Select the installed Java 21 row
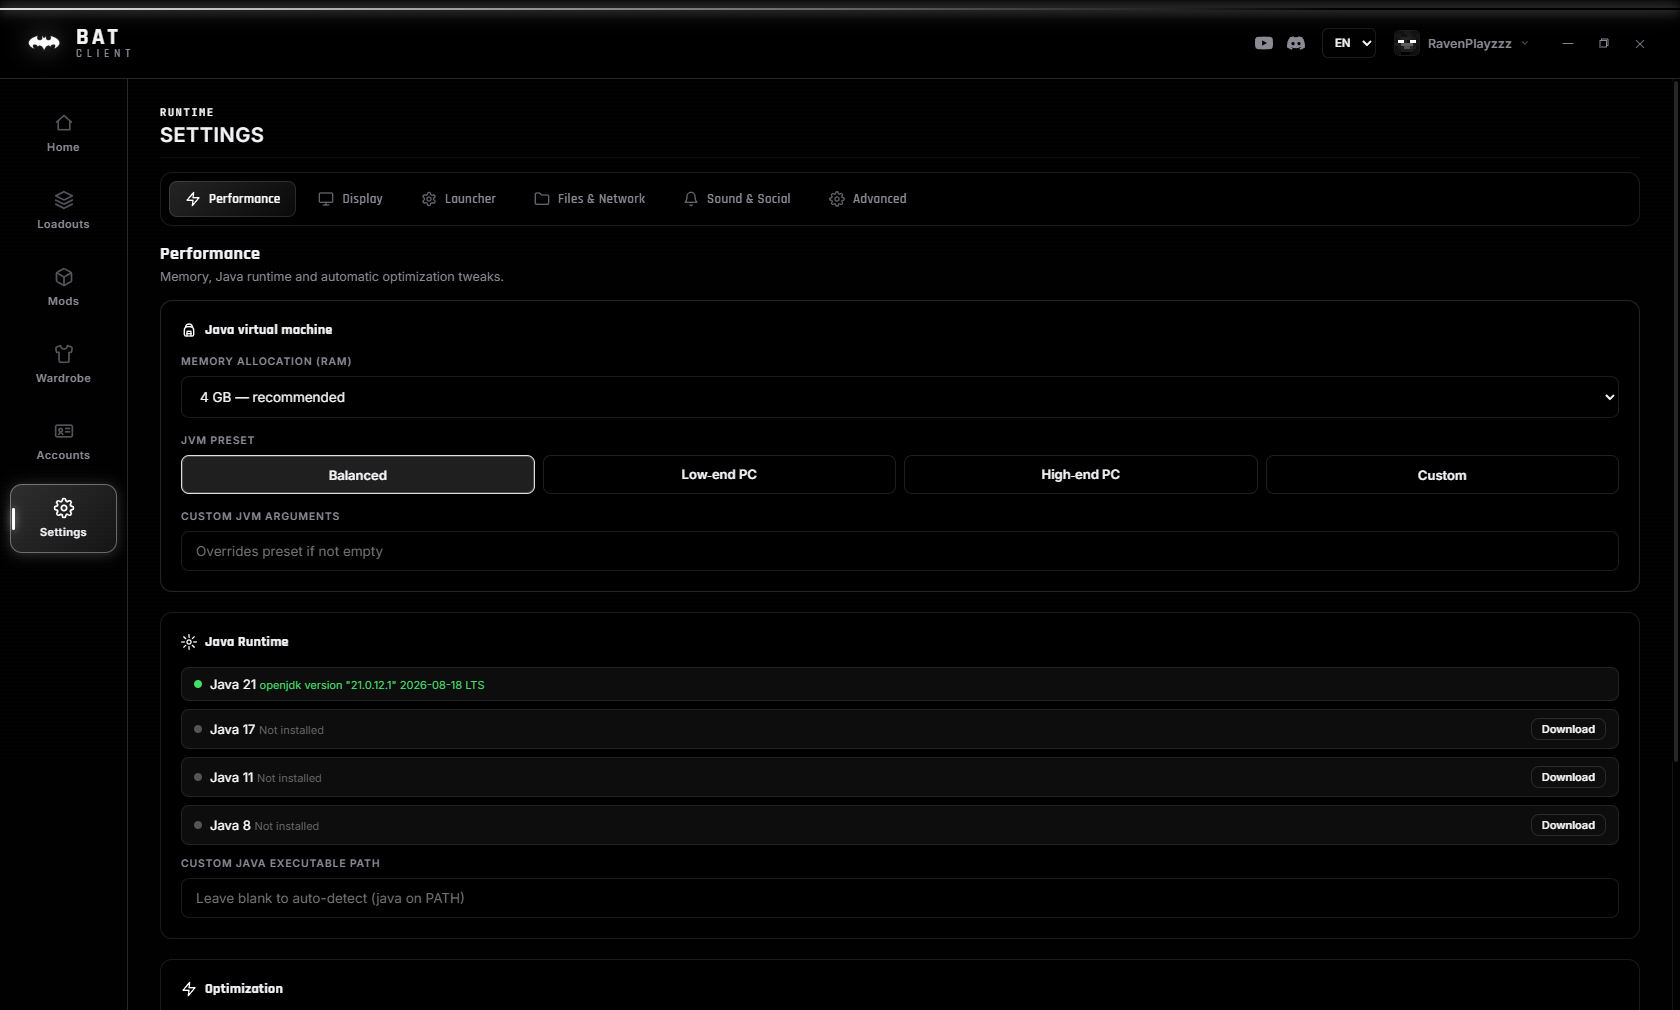This screenshot has height=1010, width=1680. tap(900, 684)
